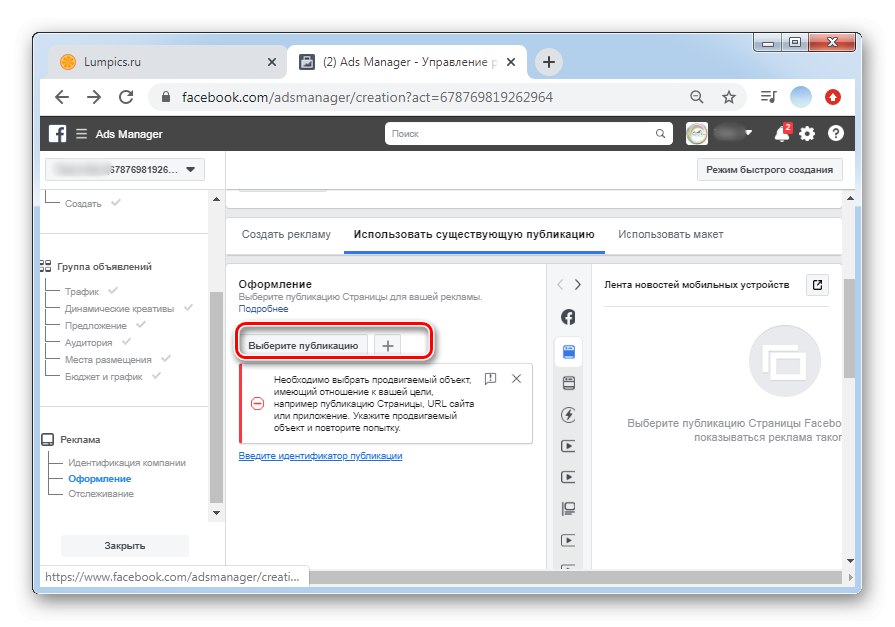
Task: Open preview in new window icon
Action: pos(817,284)
